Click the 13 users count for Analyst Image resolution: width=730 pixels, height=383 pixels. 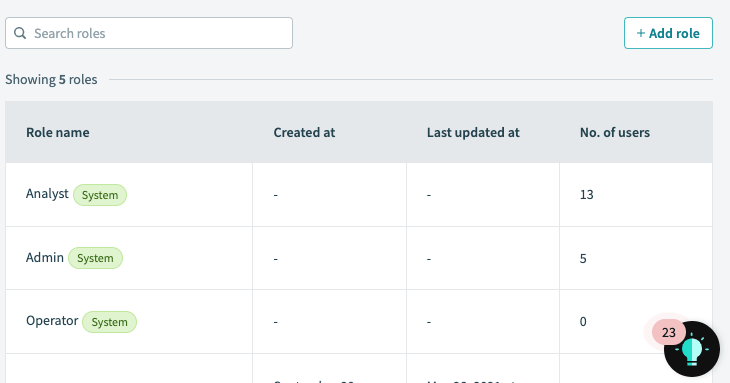click(587, 195)
